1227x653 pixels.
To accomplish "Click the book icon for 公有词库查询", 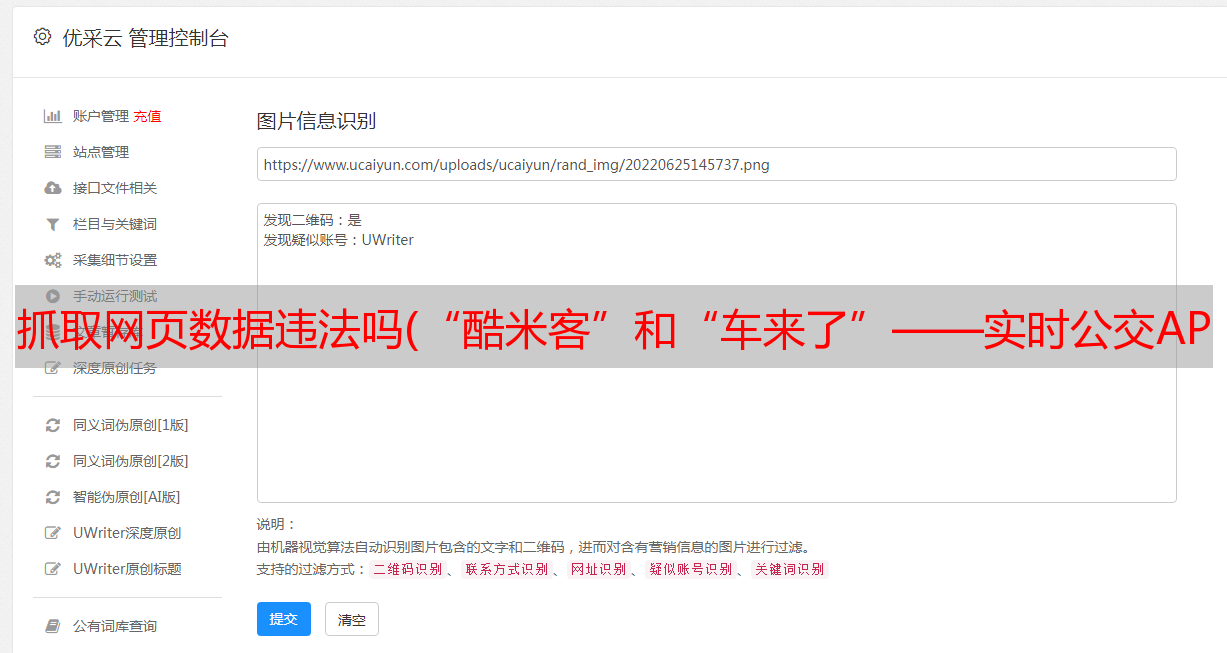I will (x=53, y=626).
